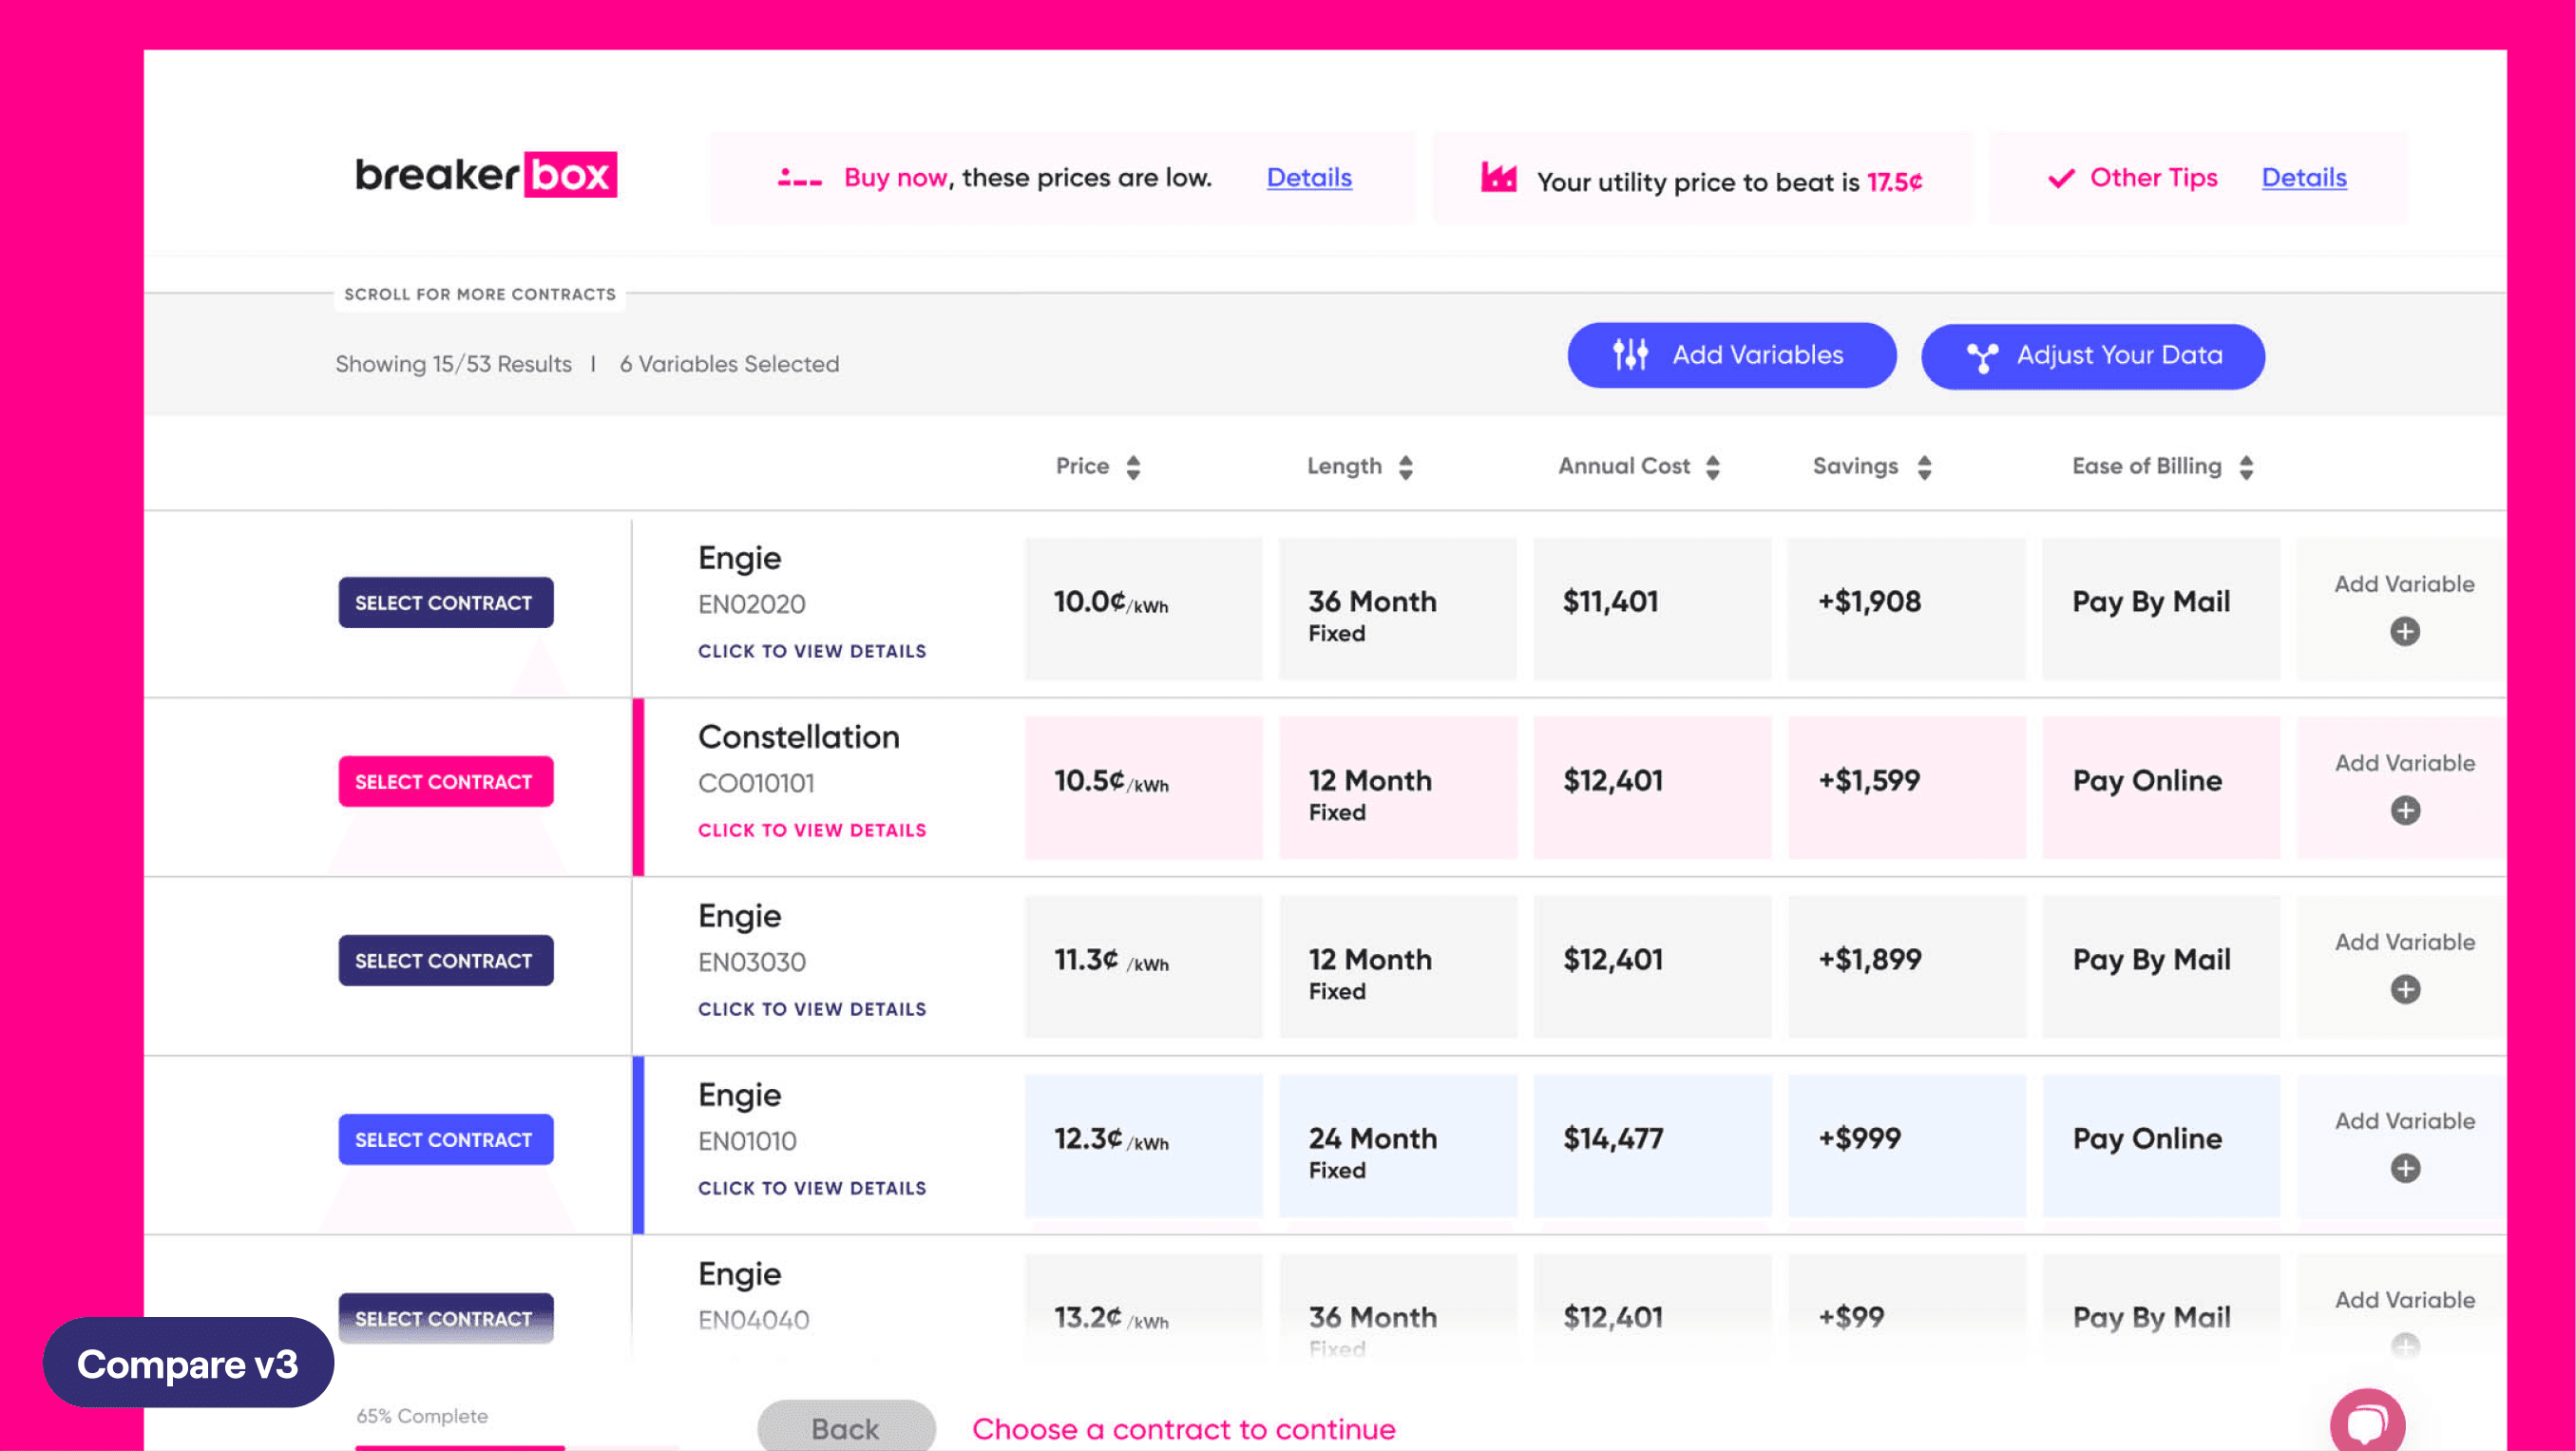This screenshot has width=2576, height=1451.
Task: Open Details link for Buy now tip
Action: 1309,177
